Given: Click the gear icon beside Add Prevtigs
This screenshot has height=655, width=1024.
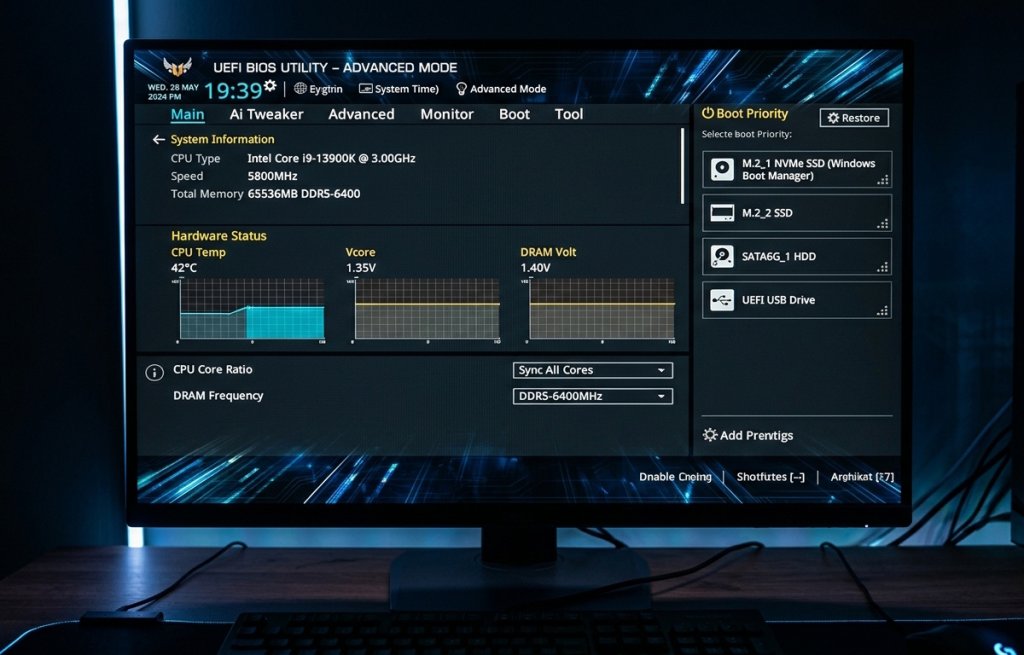Looking at the screenshot, I should (710, 435).
